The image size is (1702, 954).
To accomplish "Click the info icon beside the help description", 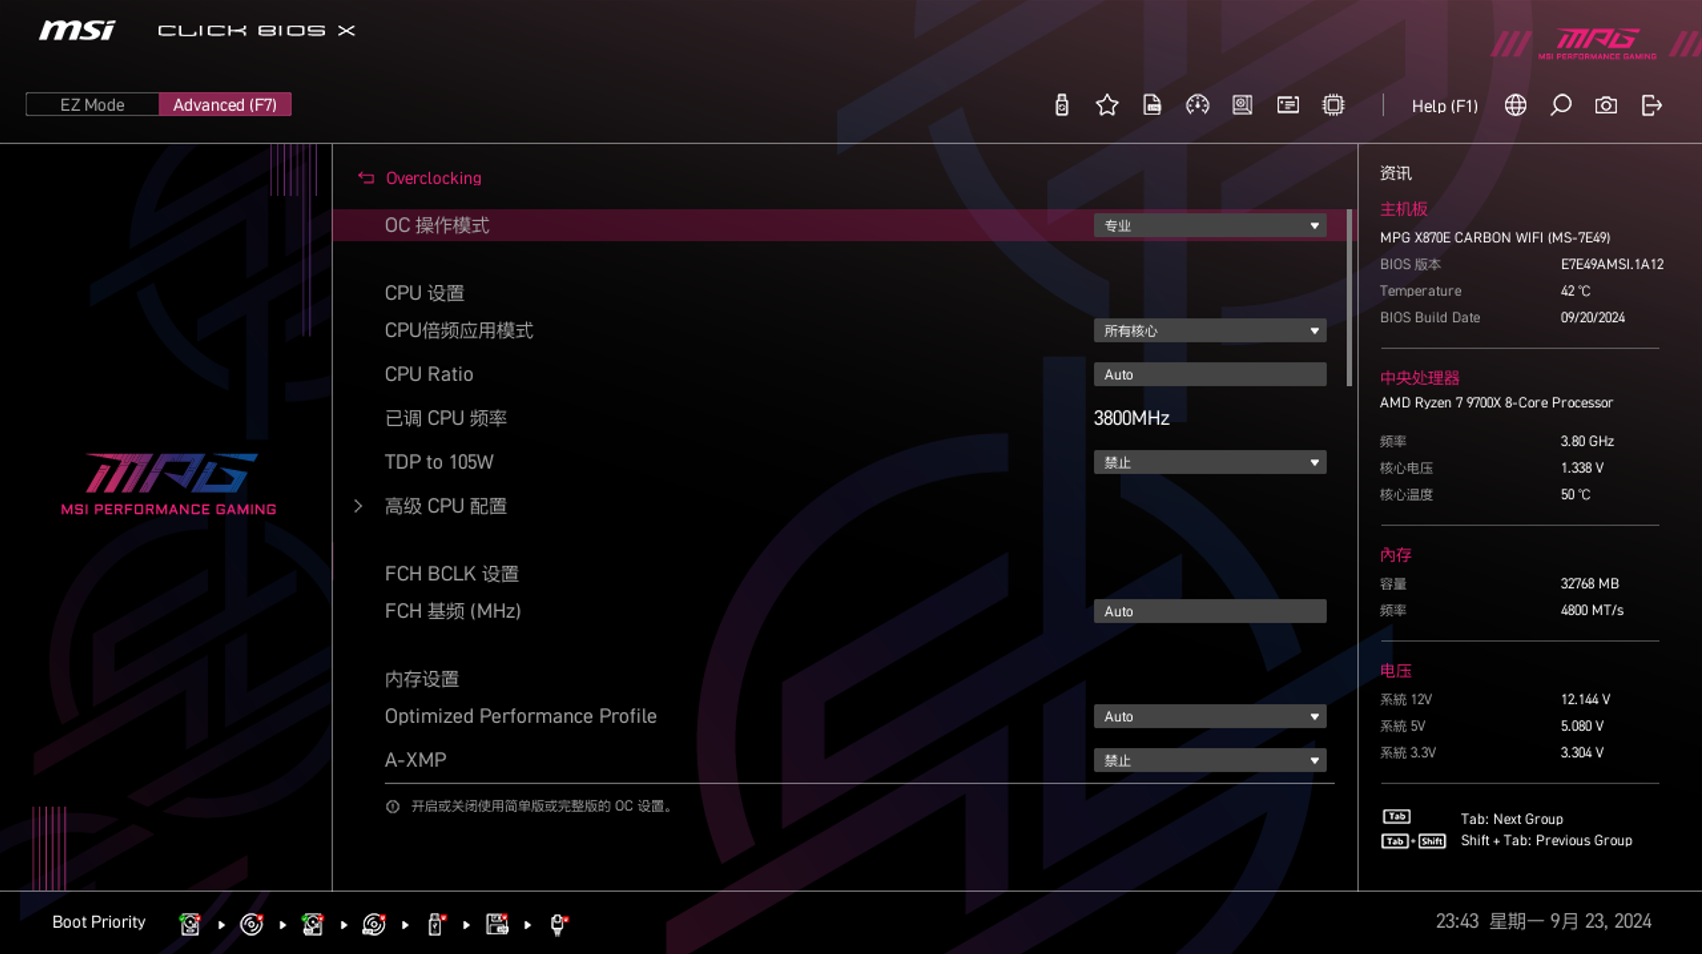I will [393, 807].
